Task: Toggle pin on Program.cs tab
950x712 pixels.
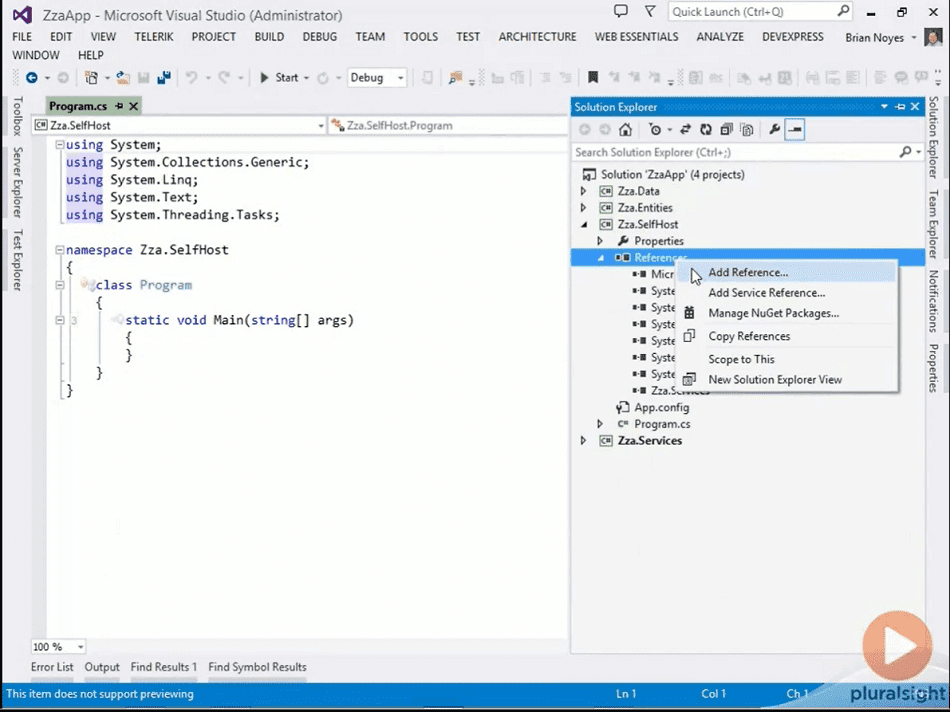Action: click(119, 106)
